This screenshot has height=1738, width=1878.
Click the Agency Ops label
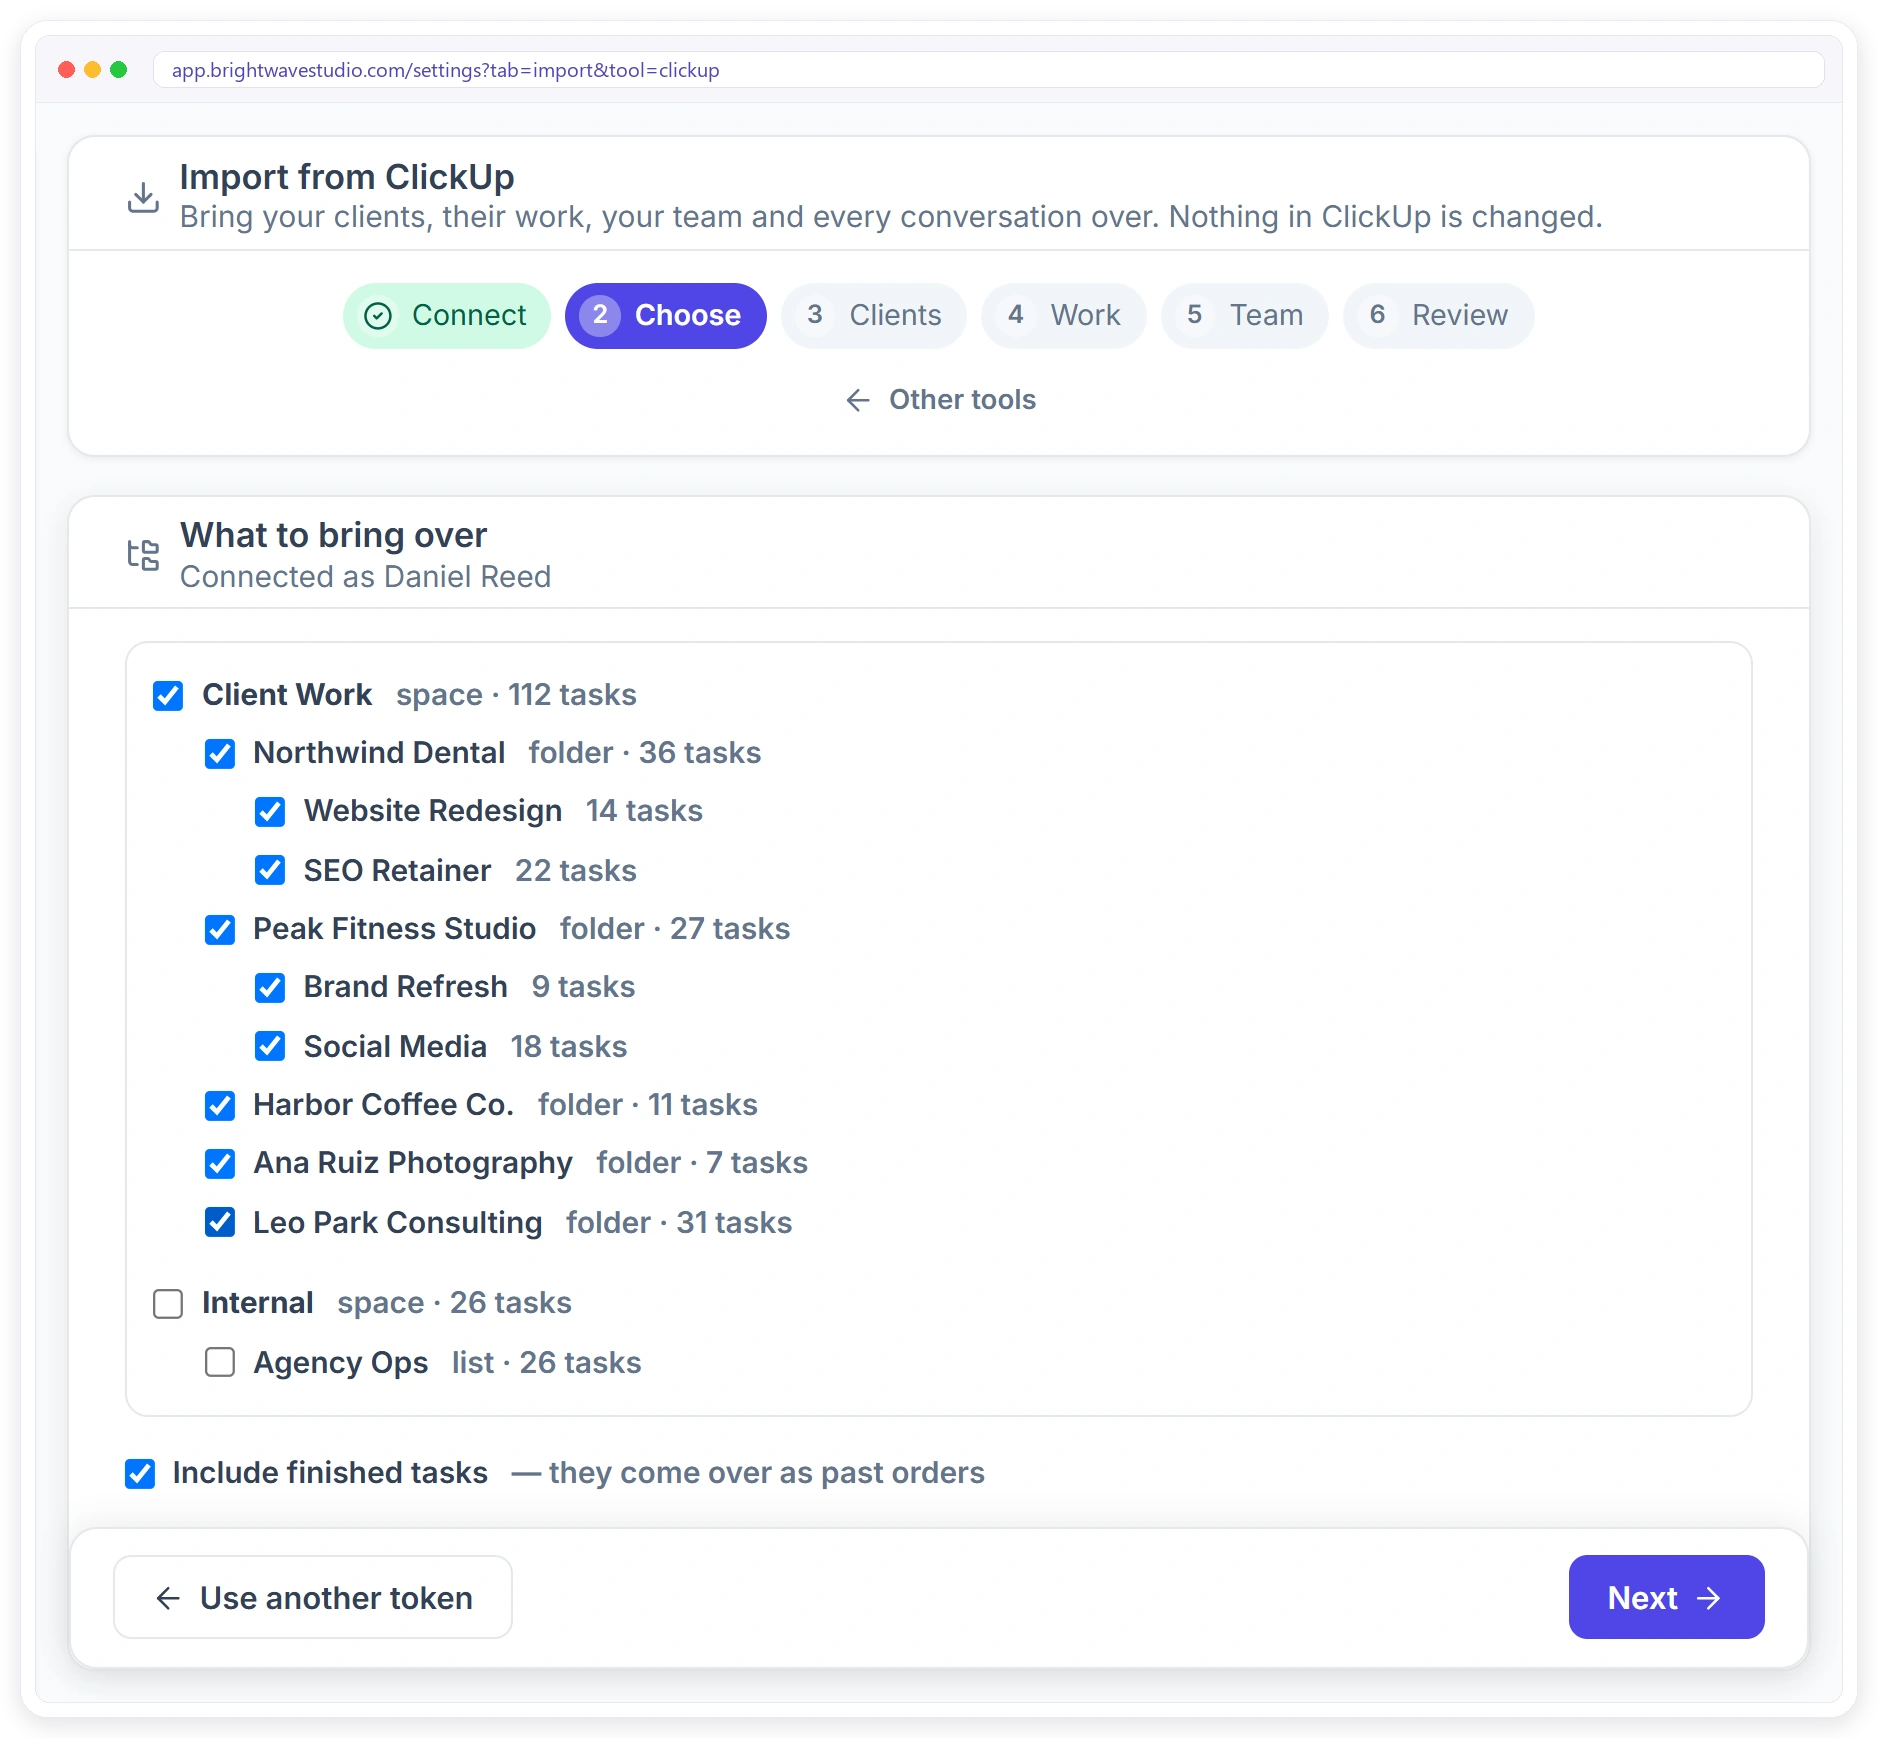pos(340,1363)
